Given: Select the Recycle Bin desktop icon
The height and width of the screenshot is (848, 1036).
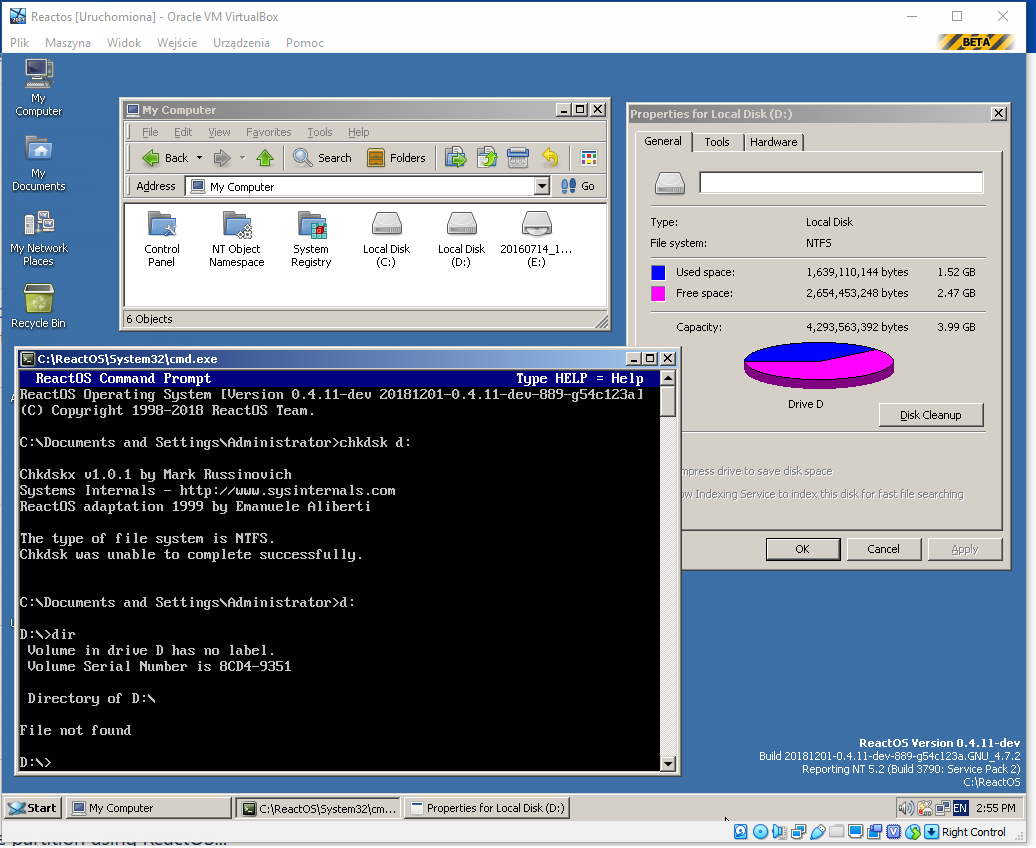Looking at the screenshot, I should click(x=38, y=305).
